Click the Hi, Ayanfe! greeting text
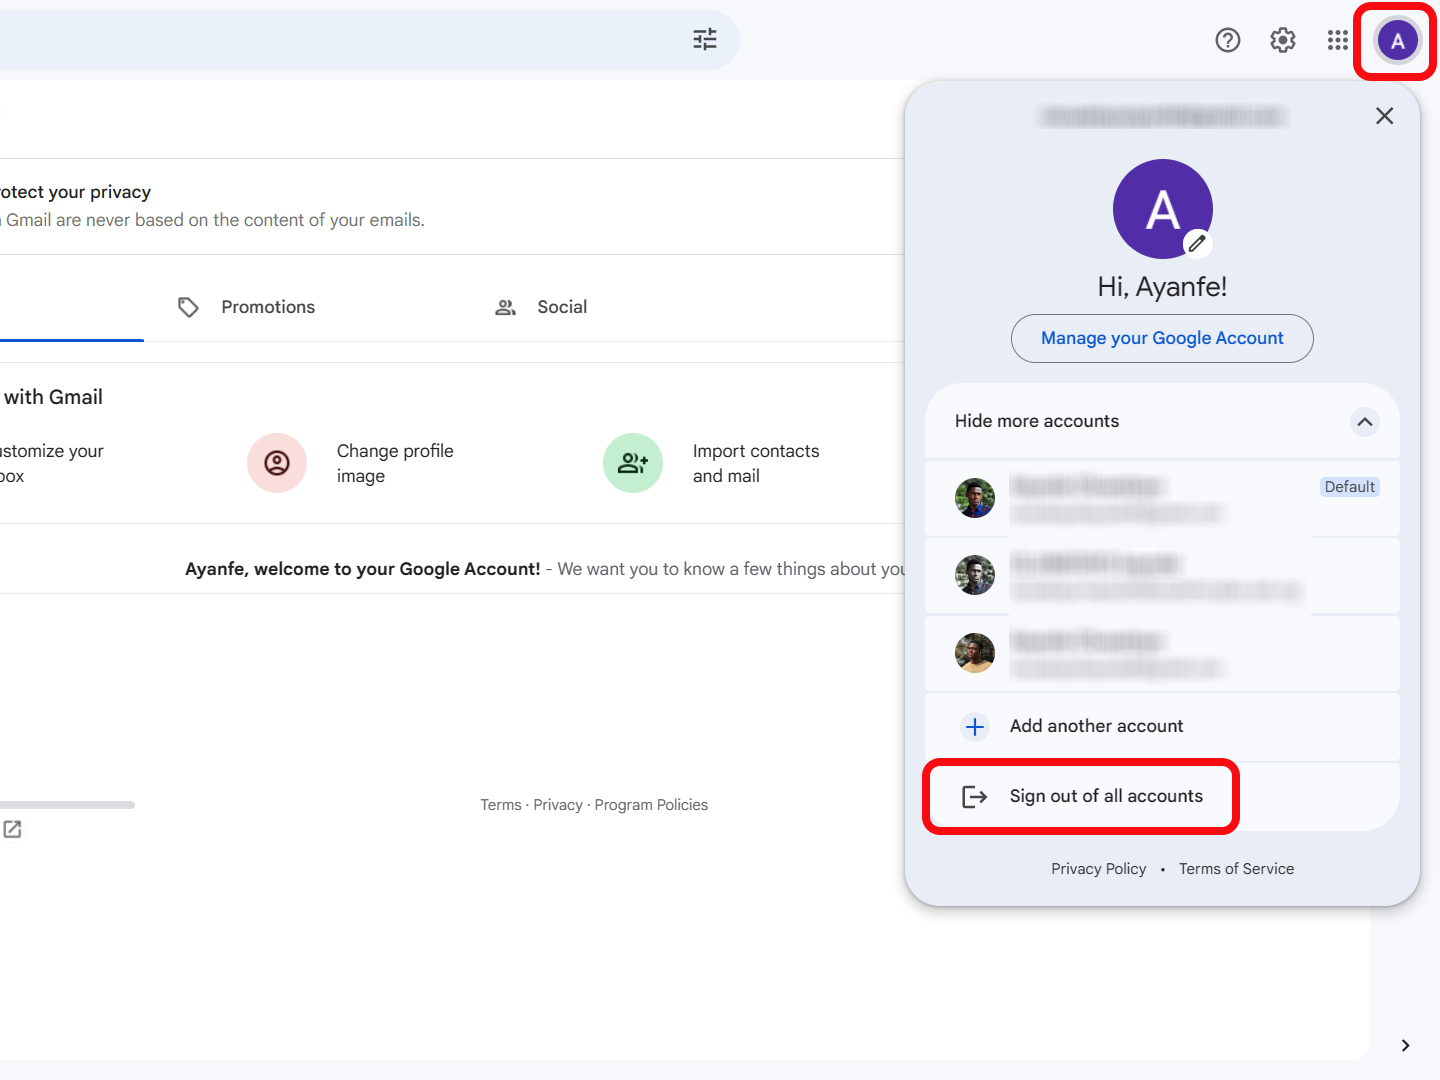The width and height of the screenshot is (1440, 1080). [x=1162, y=287]
